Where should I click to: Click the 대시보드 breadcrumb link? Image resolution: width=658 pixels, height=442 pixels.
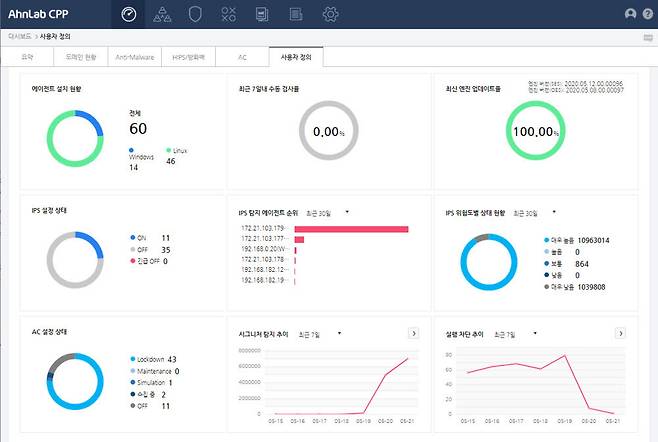tap(19, 37)
